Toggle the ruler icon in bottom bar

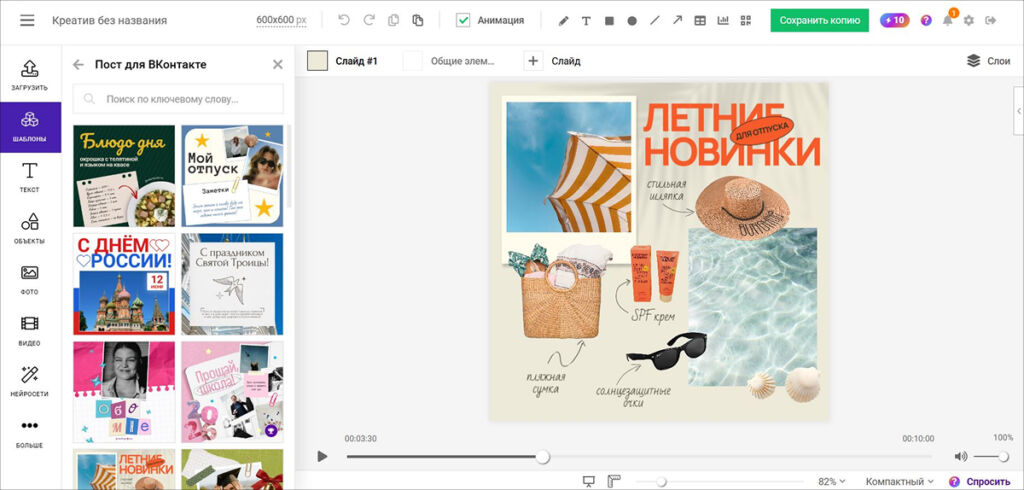coord(613,482)
